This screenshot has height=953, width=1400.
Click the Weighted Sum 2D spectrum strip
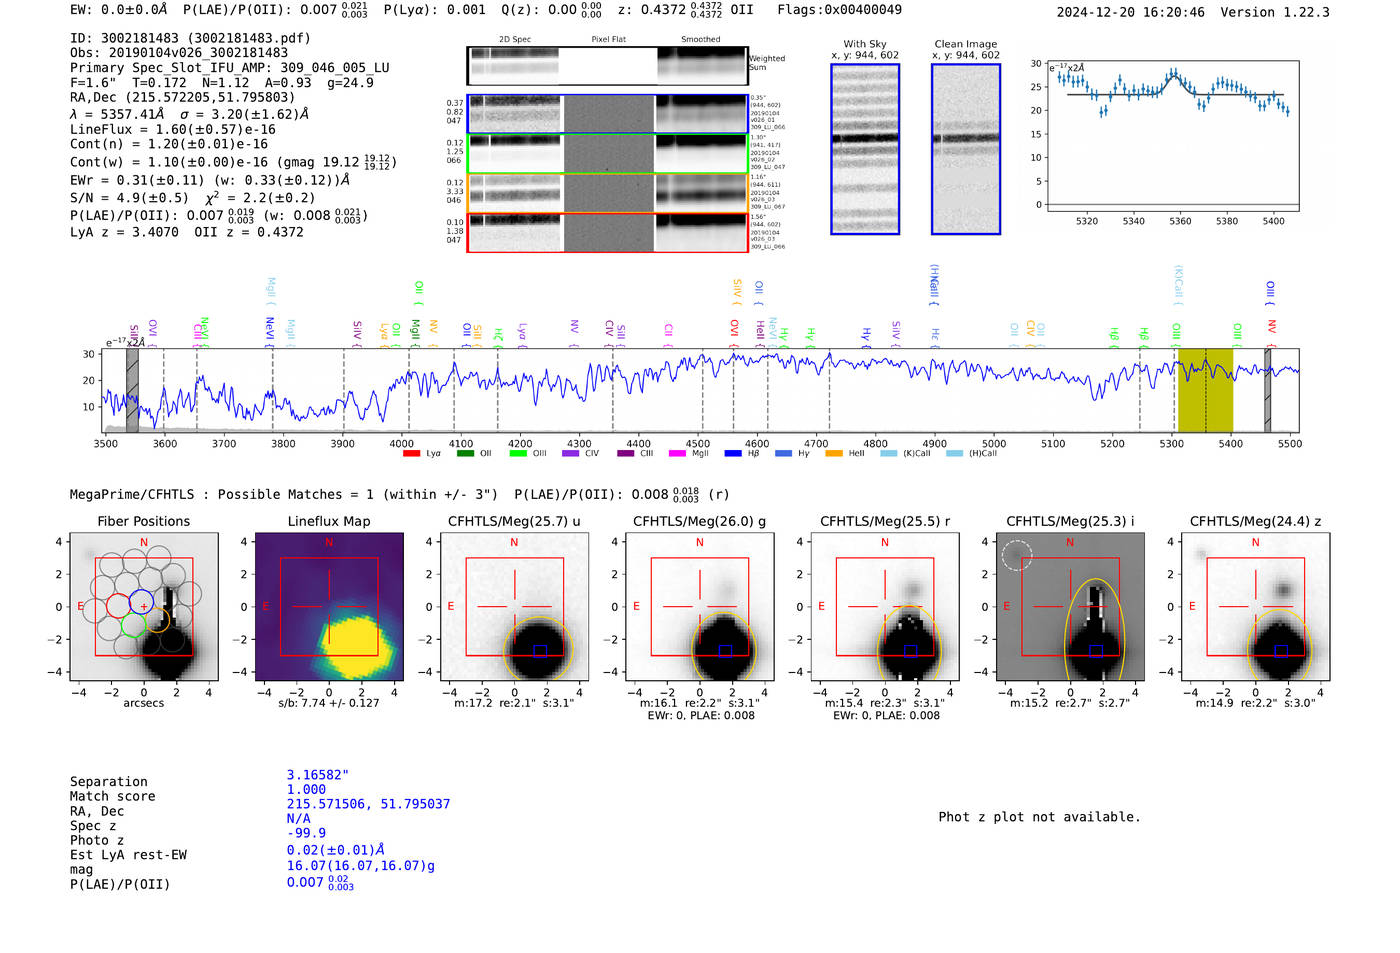(607, 66)
